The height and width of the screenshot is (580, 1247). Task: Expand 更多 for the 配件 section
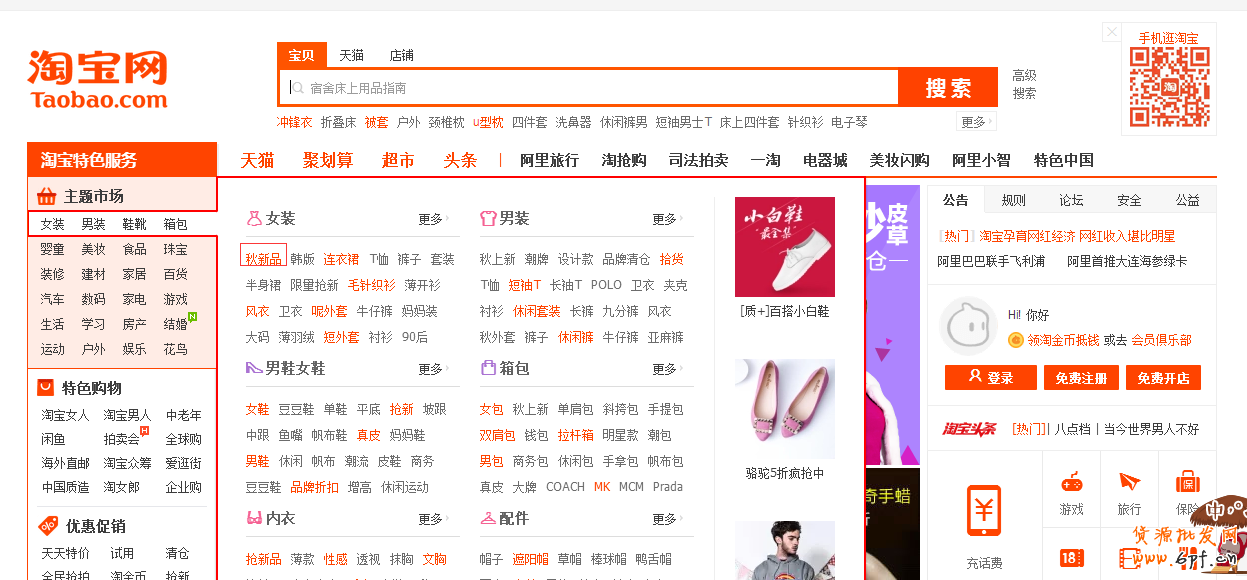point(667,519)
